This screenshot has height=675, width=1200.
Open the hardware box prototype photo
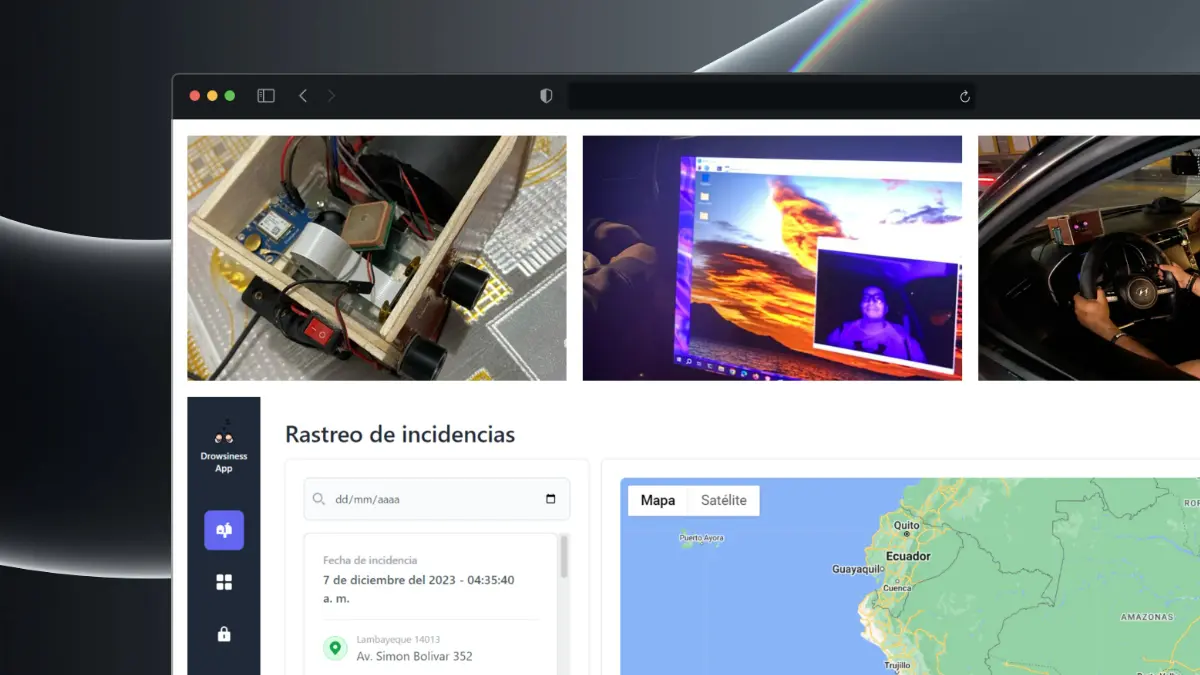(377, 258)
